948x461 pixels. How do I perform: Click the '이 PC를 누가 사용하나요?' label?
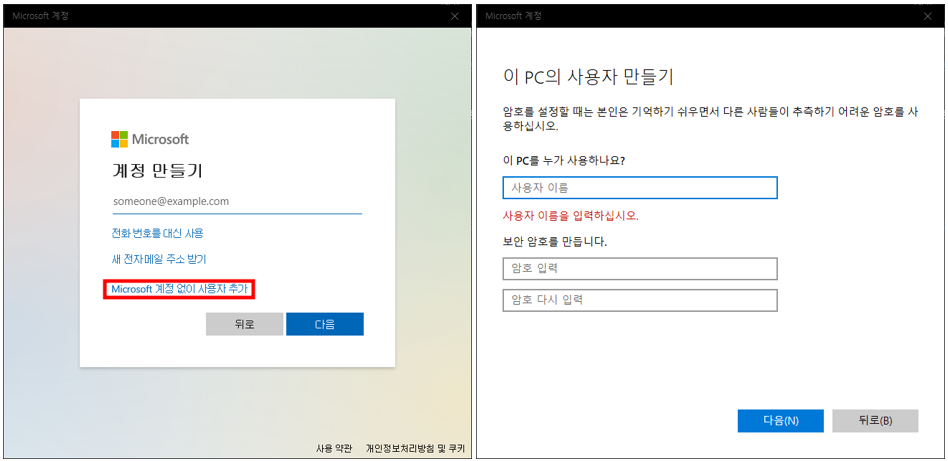coord(563,162)
